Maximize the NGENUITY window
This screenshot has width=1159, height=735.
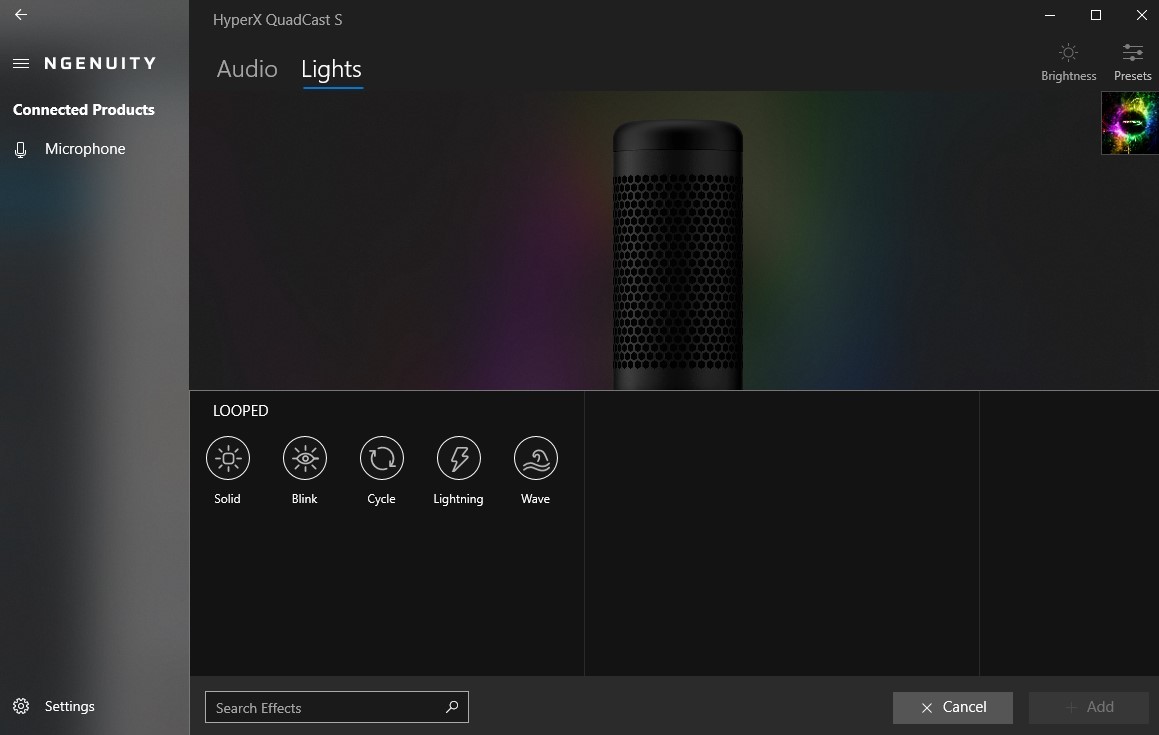(1095, 15)
